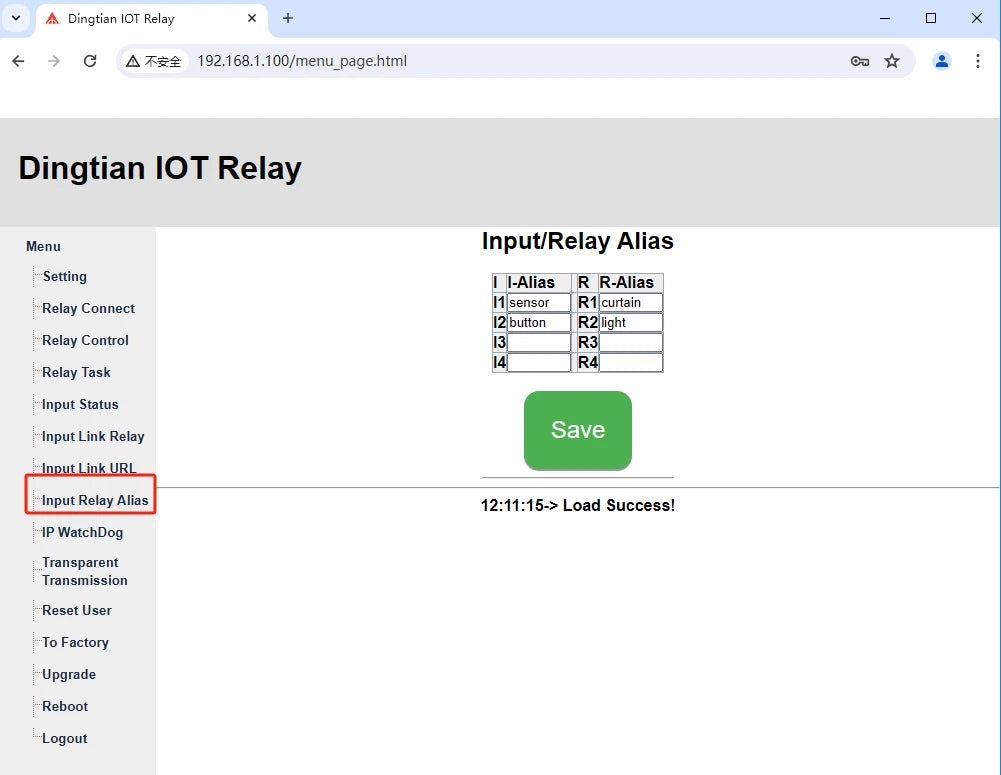Bookmark this page with the star icon
Image resolution: width=1001 pixels, height=775 pixels.
click(892, 61)
